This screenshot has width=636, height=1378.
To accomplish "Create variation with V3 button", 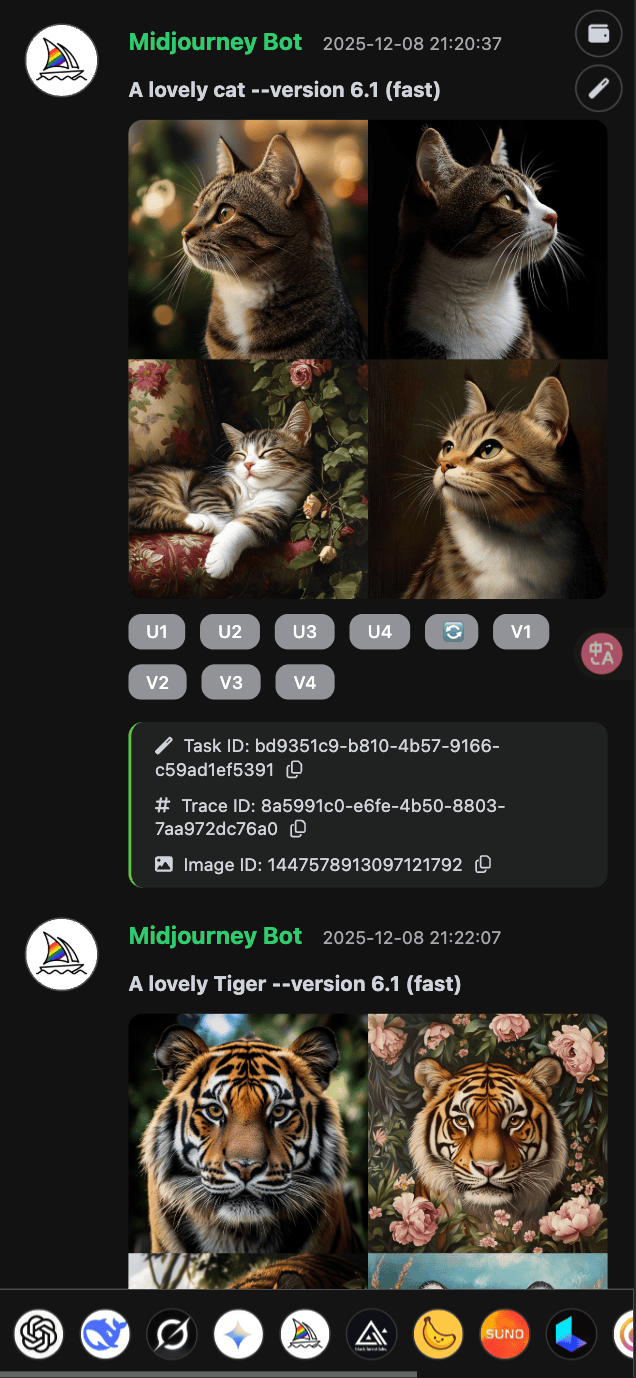I will 231,682.
